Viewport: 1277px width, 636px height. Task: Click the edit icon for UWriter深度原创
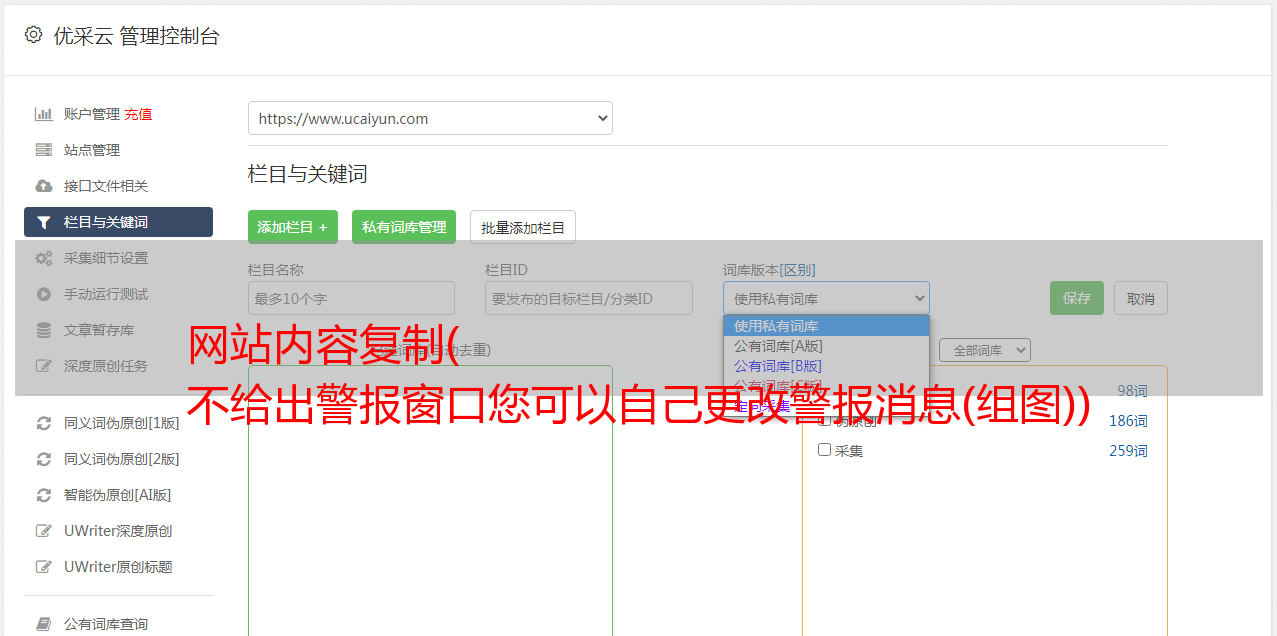[44, 531]
